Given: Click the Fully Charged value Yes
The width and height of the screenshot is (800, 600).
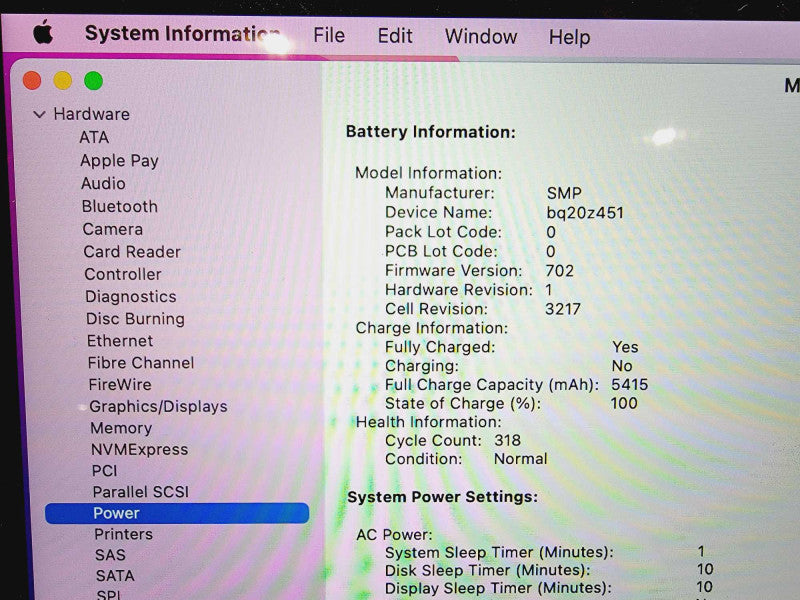Looking at the screenshot, I should pyautogui.click(x=626, y=347).
